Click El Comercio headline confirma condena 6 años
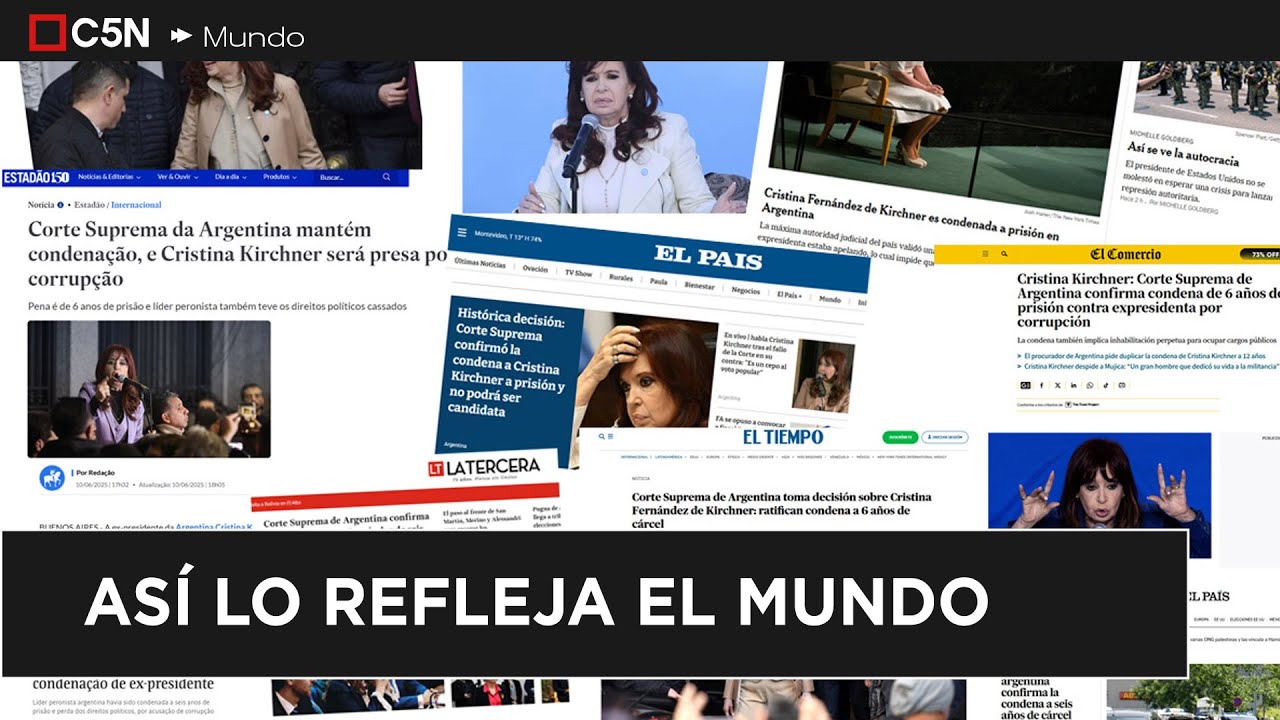Image resolution: width=1280 pixels, height=720 pixels. (x=1148, y=300)
